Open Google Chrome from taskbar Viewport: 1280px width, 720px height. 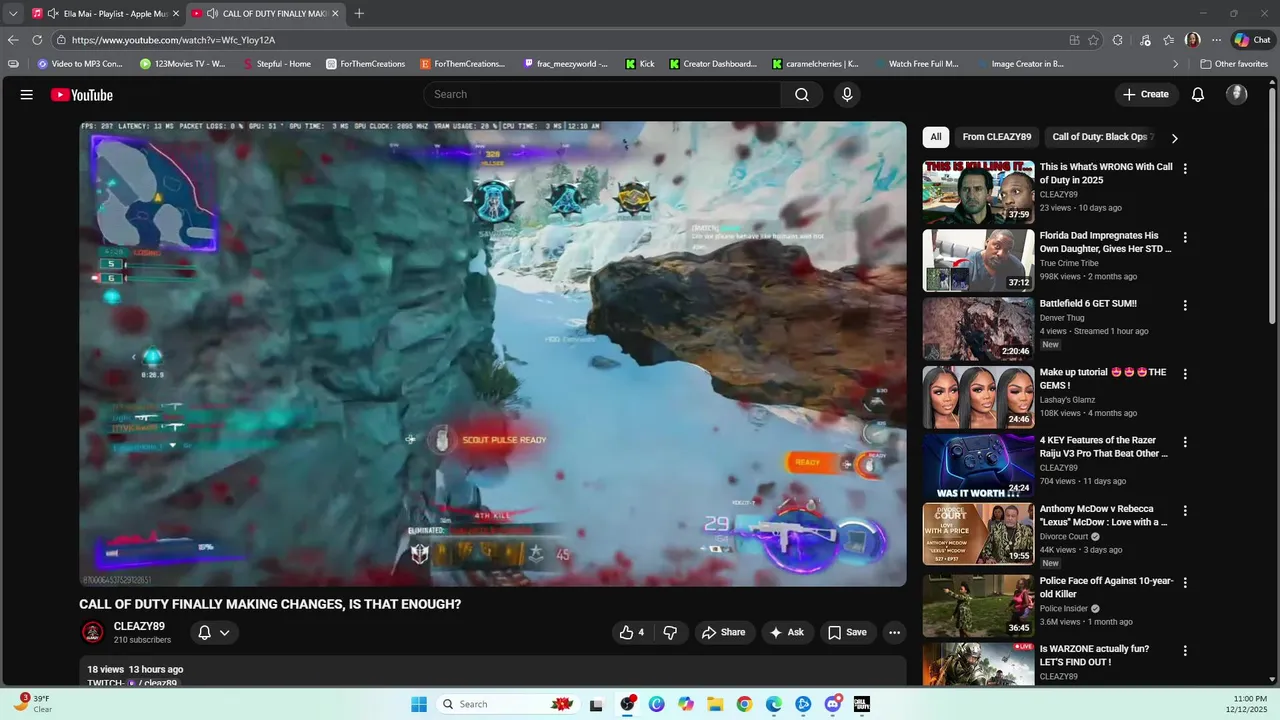tap(744, 704)
